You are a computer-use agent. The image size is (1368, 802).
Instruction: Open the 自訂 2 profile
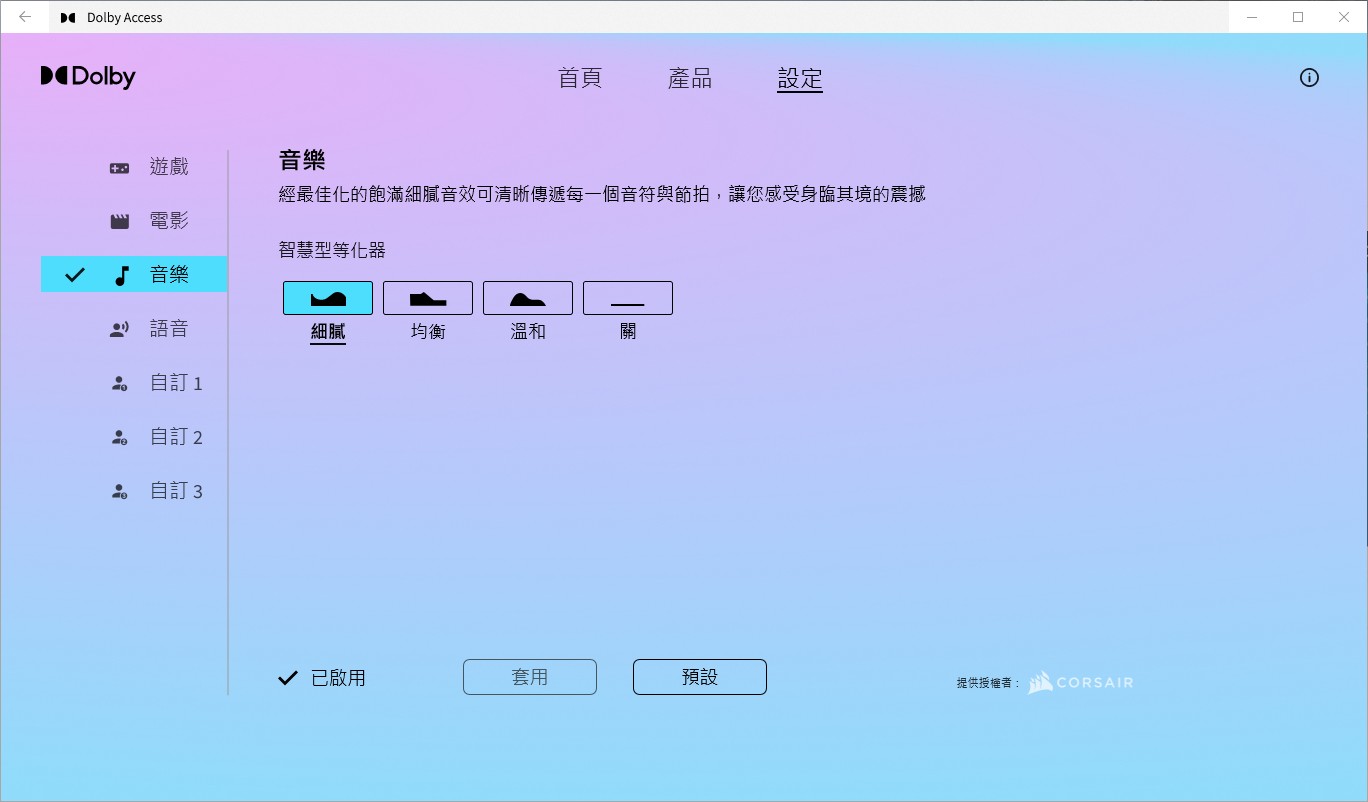pyautogui.click(x=176, y=437)
